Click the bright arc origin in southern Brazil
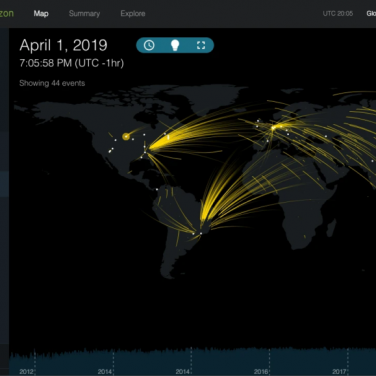Viewport: 376px width, 376px height. (x=202, y=220)
